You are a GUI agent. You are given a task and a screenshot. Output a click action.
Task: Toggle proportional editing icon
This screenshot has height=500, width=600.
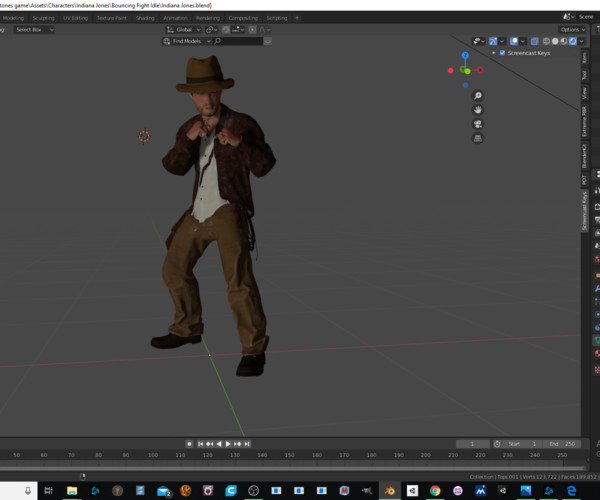coord(252,29)
